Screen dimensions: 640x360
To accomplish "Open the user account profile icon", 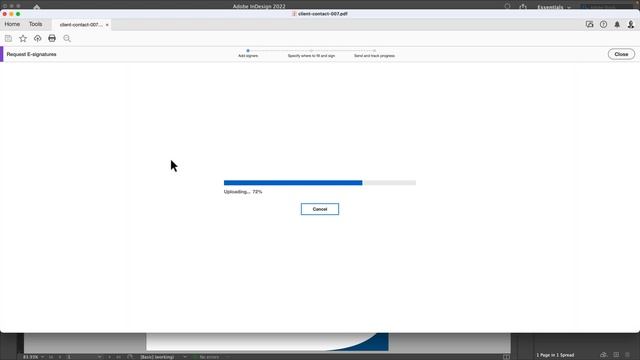I will click(631, 24).
